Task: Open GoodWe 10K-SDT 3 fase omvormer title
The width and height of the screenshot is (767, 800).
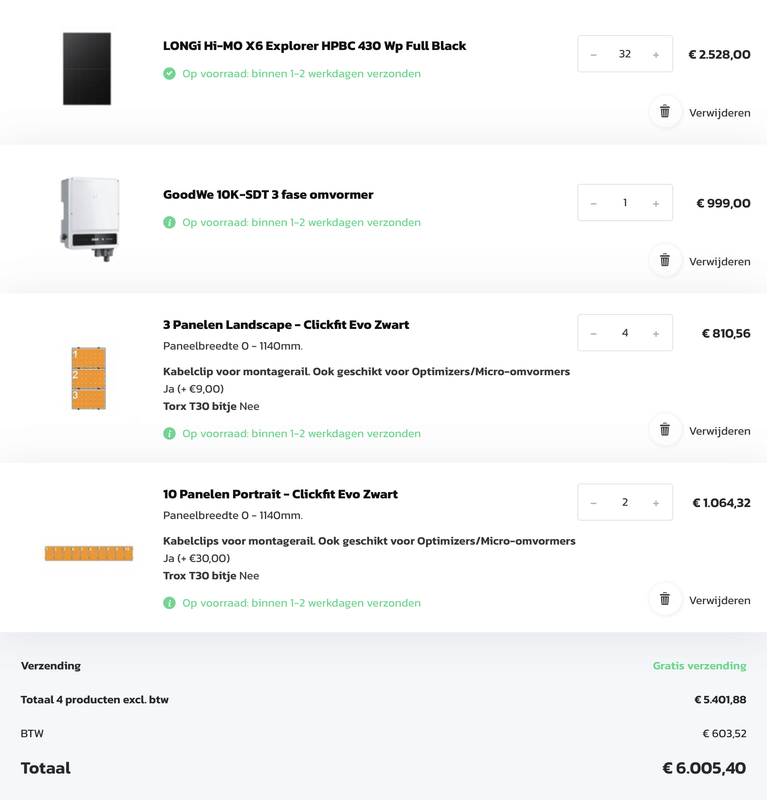Action: [268, 195]
